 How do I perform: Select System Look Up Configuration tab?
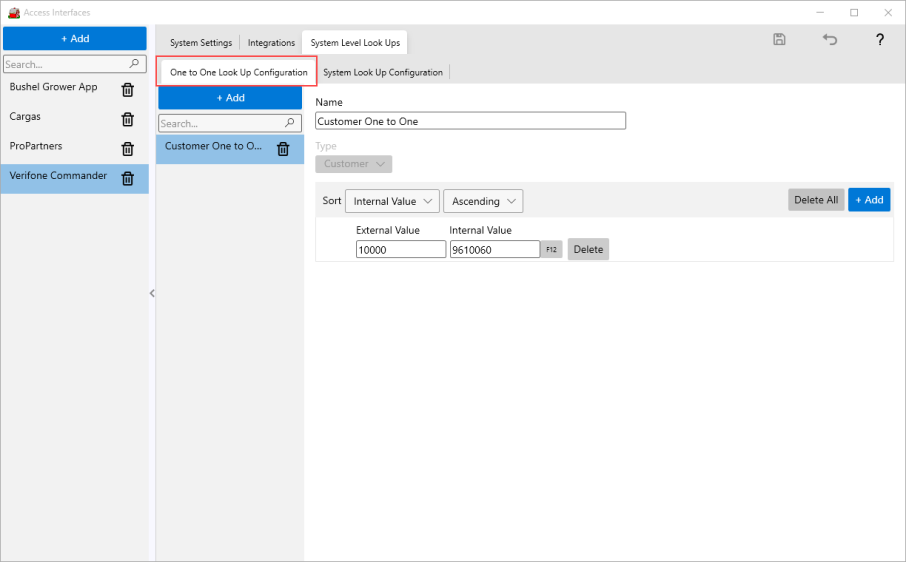(382, 72)
